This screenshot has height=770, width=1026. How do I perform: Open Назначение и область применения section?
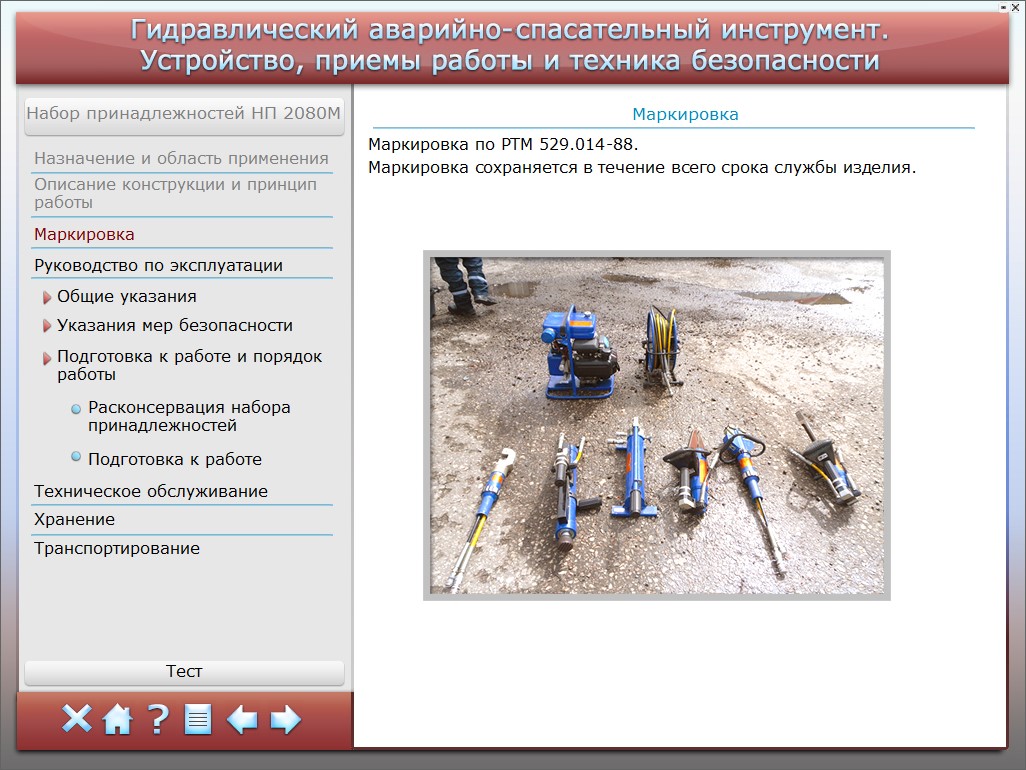pos(181,158)
